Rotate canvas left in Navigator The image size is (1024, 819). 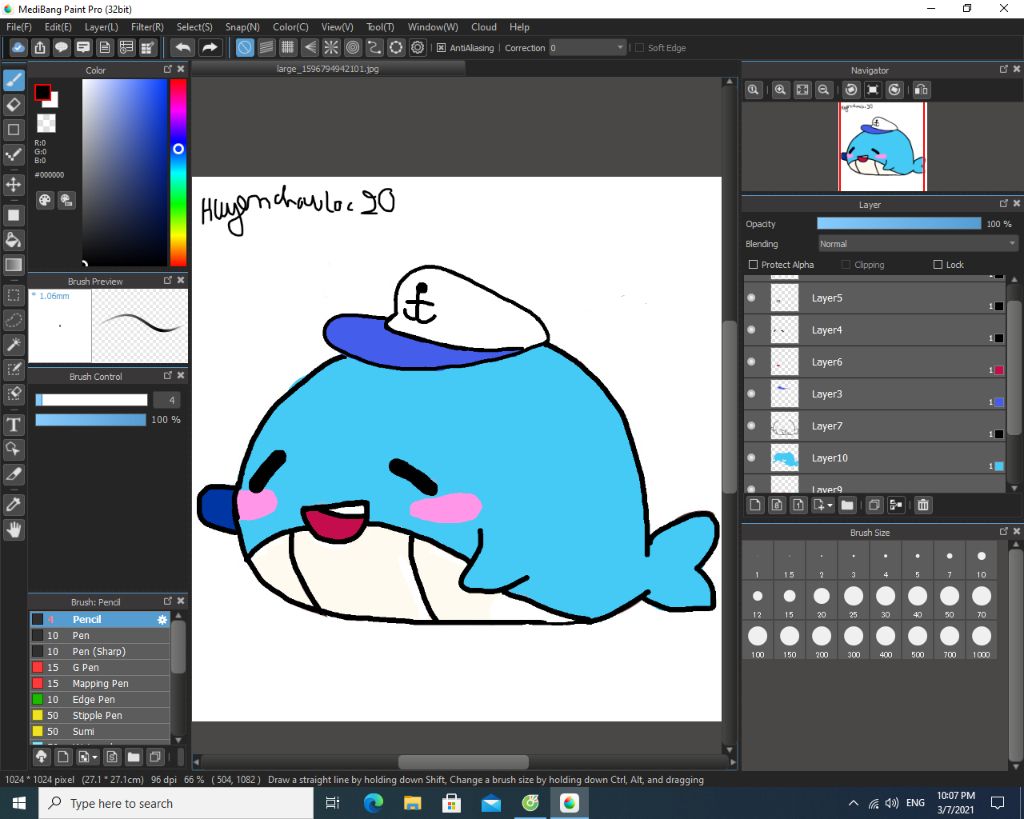(851, 90)
